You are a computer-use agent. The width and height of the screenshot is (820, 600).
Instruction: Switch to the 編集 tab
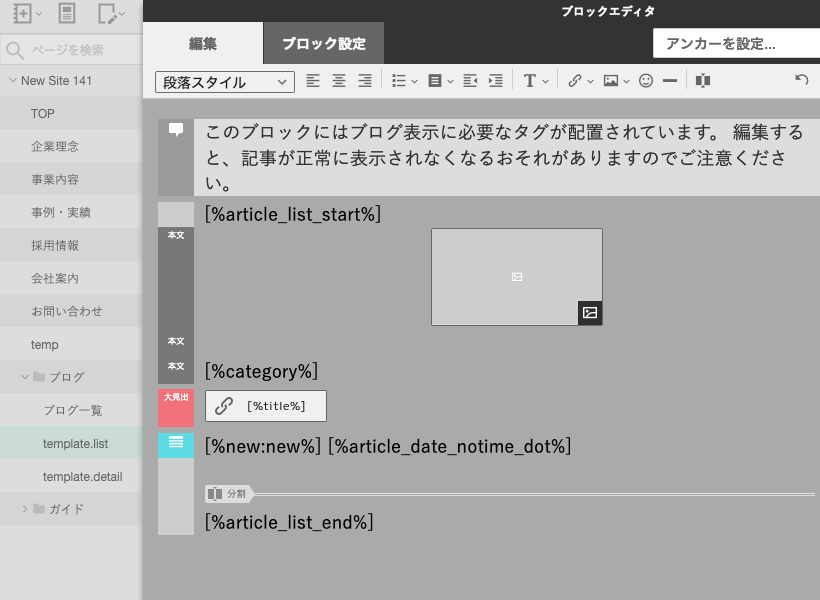point(203,43)
